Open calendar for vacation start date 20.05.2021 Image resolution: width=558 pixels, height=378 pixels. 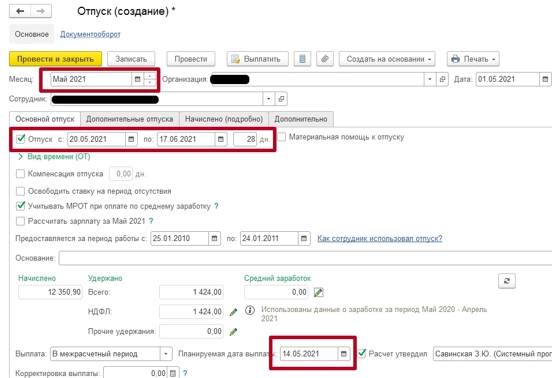131,139
